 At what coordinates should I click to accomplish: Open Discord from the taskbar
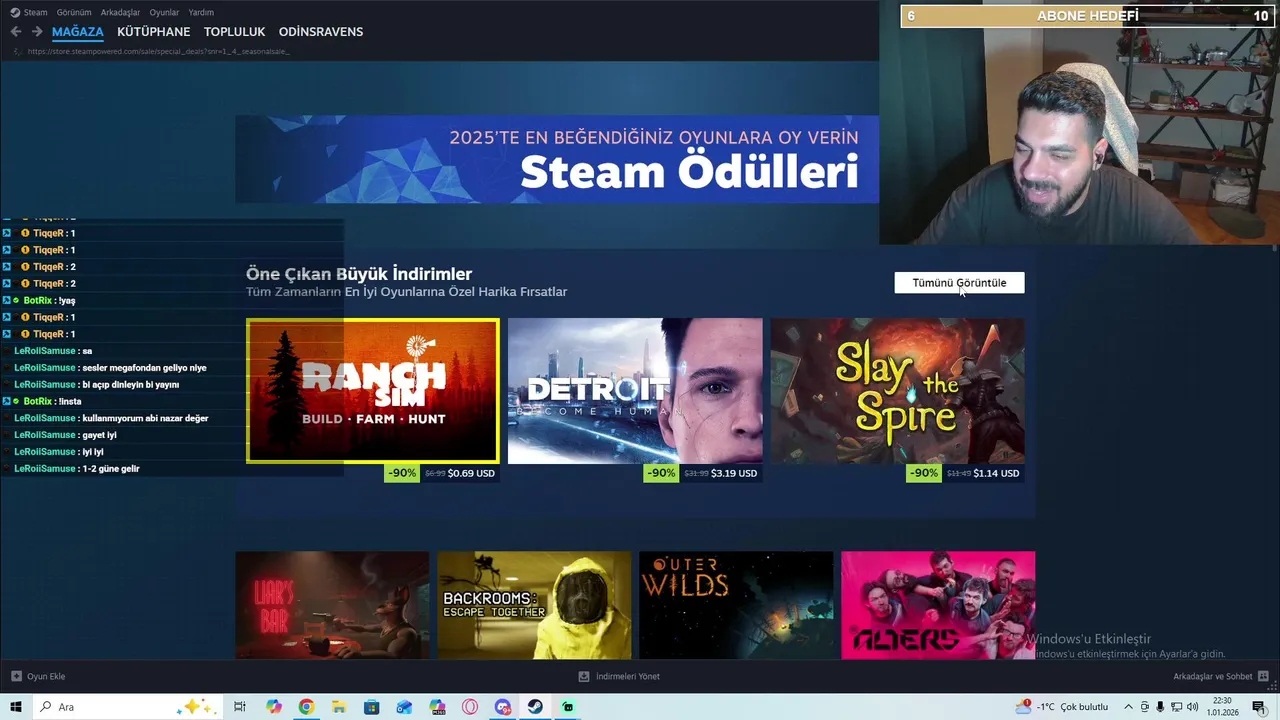(x=502, y=707)
